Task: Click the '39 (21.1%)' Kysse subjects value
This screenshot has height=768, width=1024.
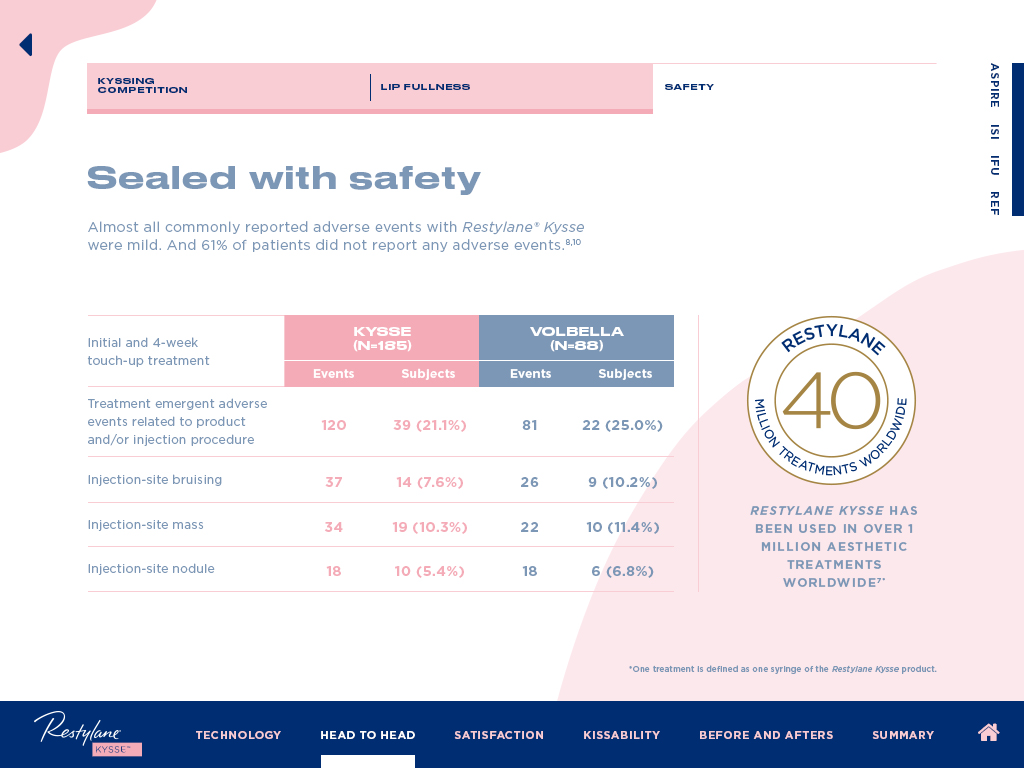Action: click(430, 425)
